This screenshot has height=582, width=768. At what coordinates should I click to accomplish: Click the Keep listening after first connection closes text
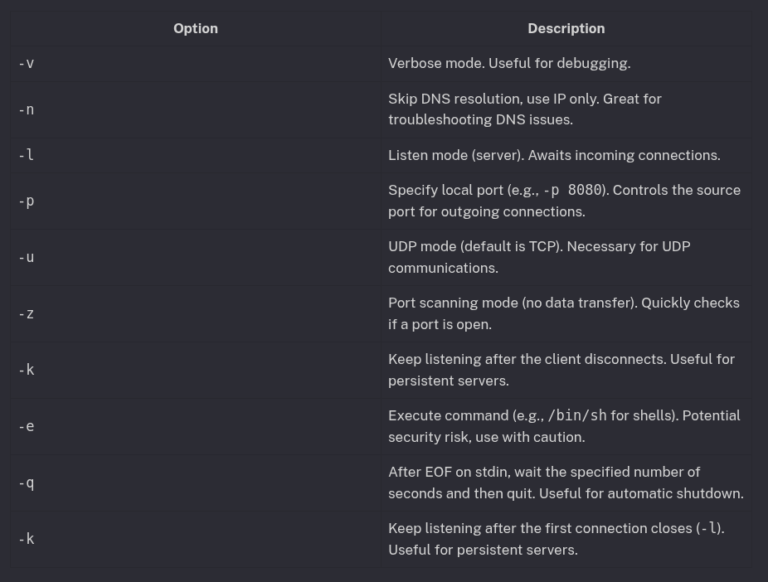pyautogui.click(x=556, y=539)
